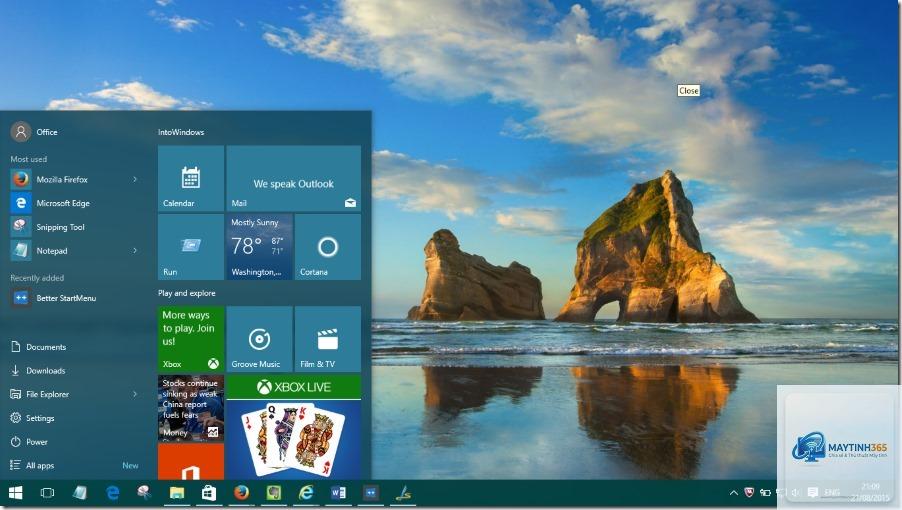Open the Cortana tile
Screen dimensions: 902x510
[x=327, y=247]
